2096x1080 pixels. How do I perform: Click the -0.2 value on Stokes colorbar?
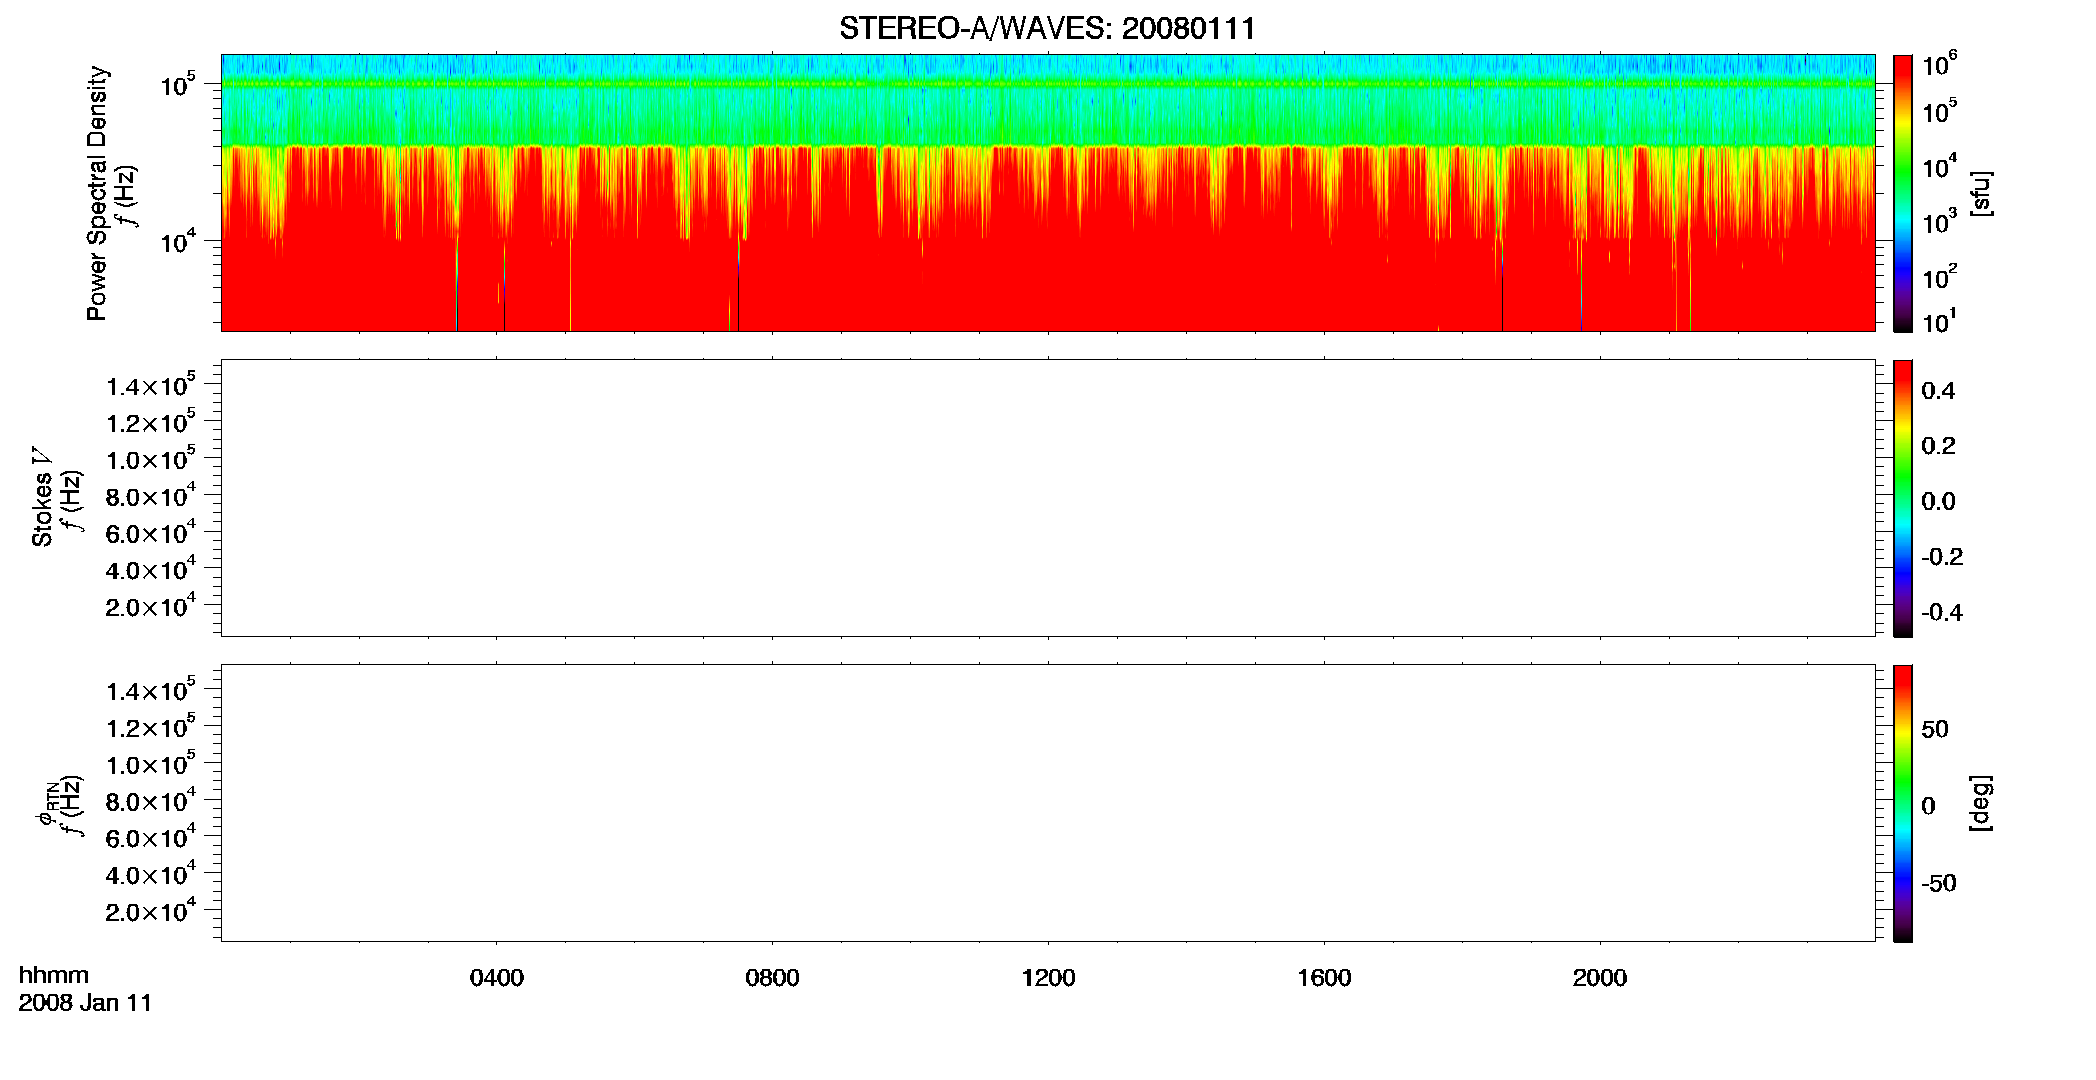[1942, 557]
